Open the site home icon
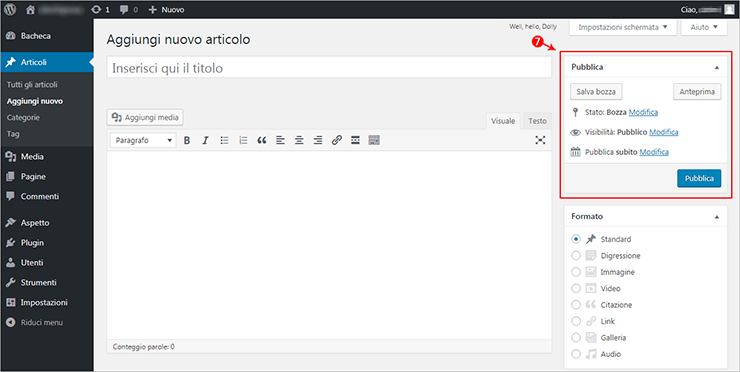Screen dimensions: 740x372 tap(31, 9)
